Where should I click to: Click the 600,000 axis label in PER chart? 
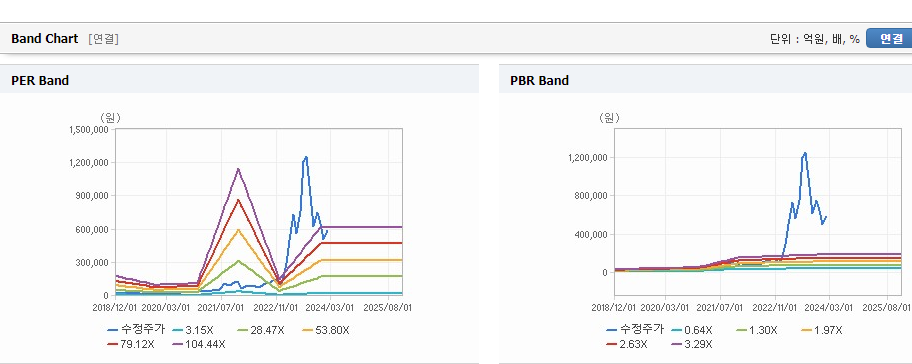tap(92, 230)
